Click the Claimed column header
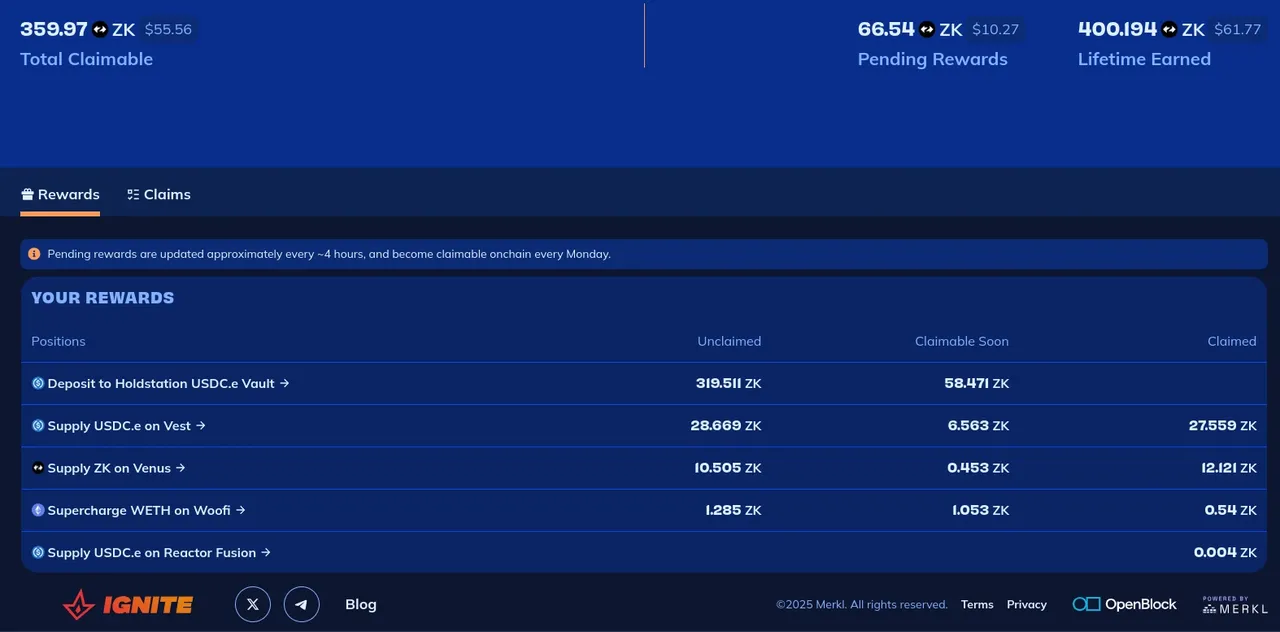Viewport: 1280px width, 632px height. click(1232, 341)
